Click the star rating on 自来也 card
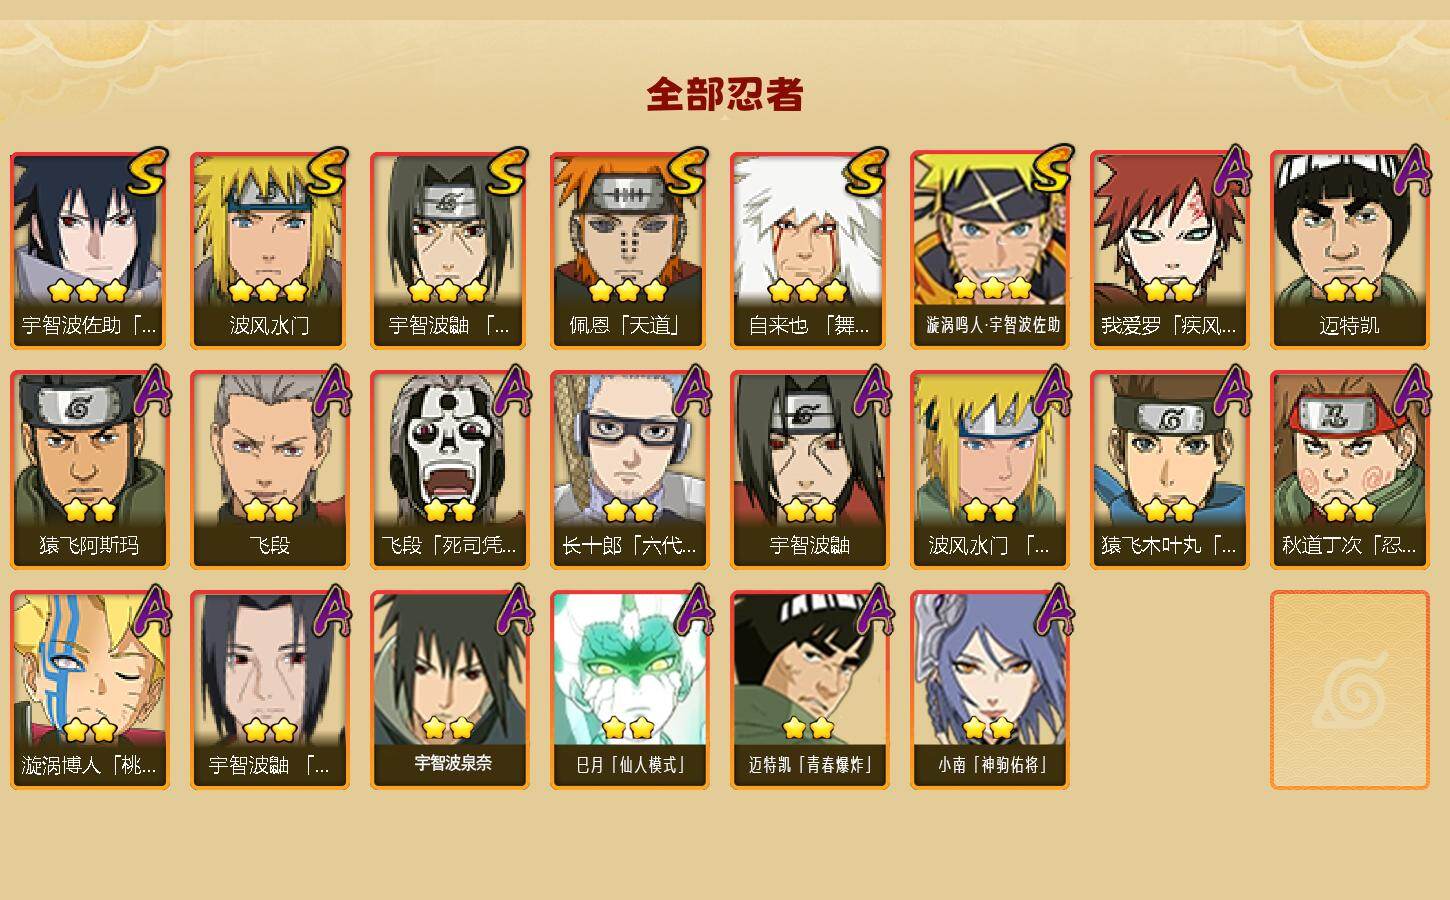Viewport: 1450px width, 900px height. click(x=808, y=291)
